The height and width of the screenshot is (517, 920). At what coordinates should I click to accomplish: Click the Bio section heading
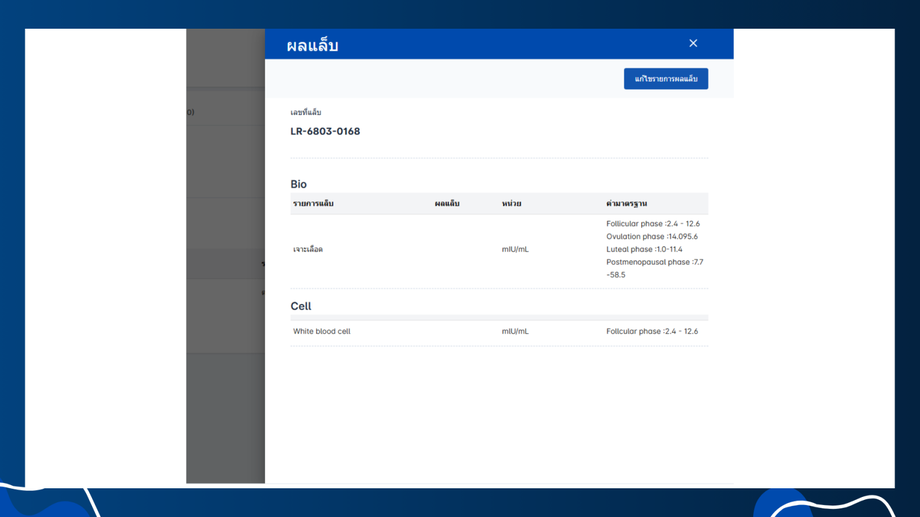coord(299,184)
